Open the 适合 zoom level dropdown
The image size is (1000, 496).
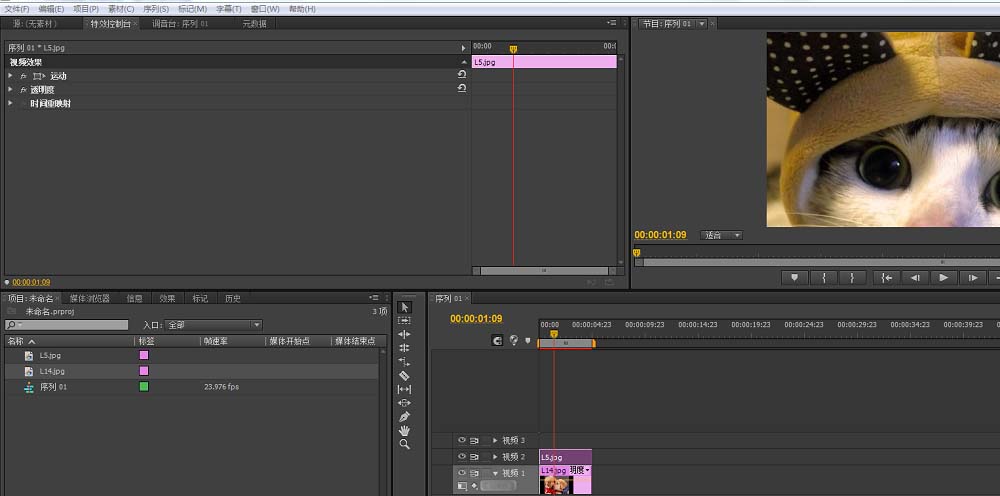pos(721,235)
